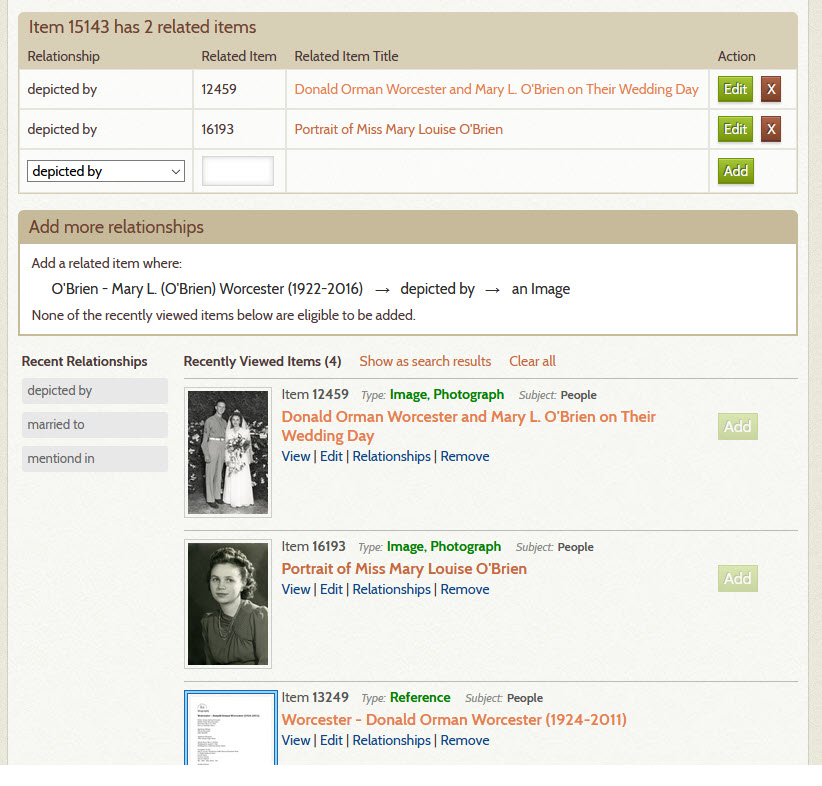The width and height of the screenshot is (822, 786).
Task: Open the portrait thumbnail for item 16193
Action: 228,604
